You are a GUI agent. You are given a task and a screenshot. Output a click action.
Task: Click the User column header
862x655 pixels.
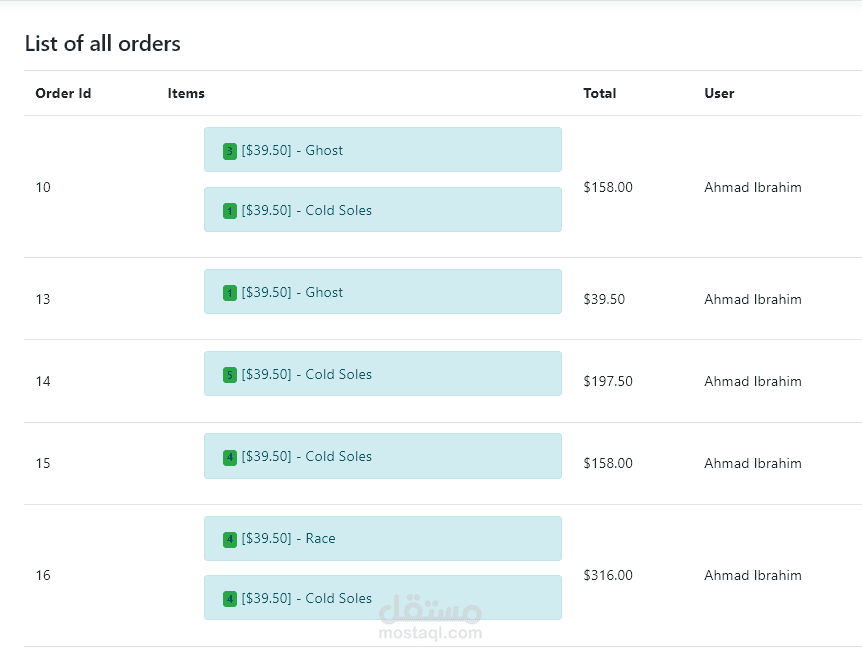(719, 93)
